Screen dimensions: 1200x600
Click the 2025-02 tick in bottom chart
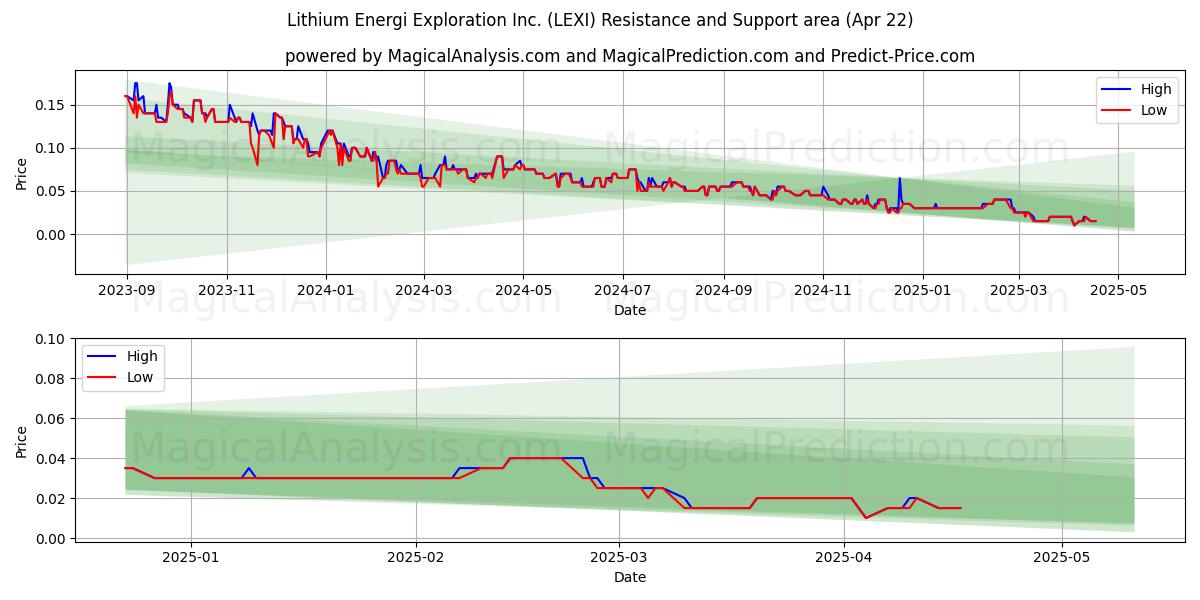[416, 559]
